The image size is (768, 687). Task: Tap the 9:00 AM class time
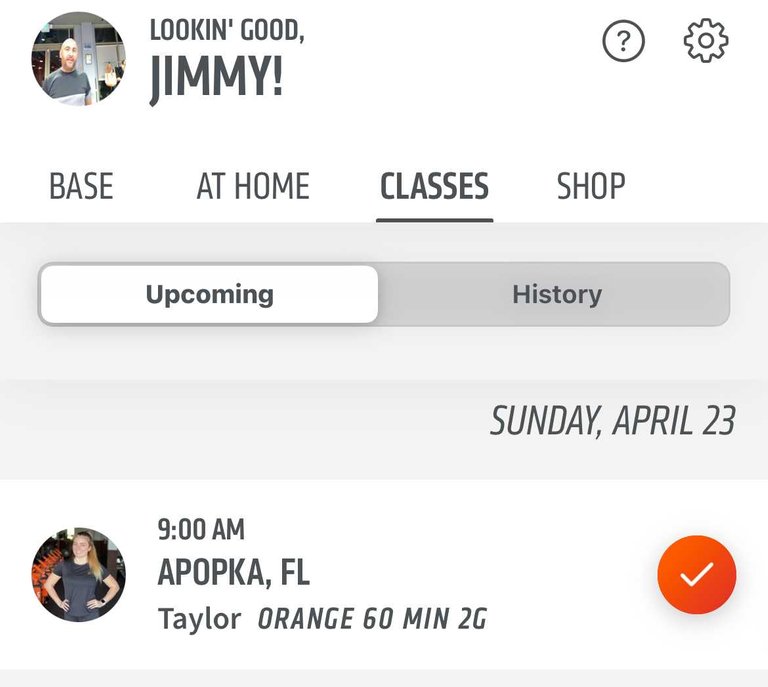point(201,530)
